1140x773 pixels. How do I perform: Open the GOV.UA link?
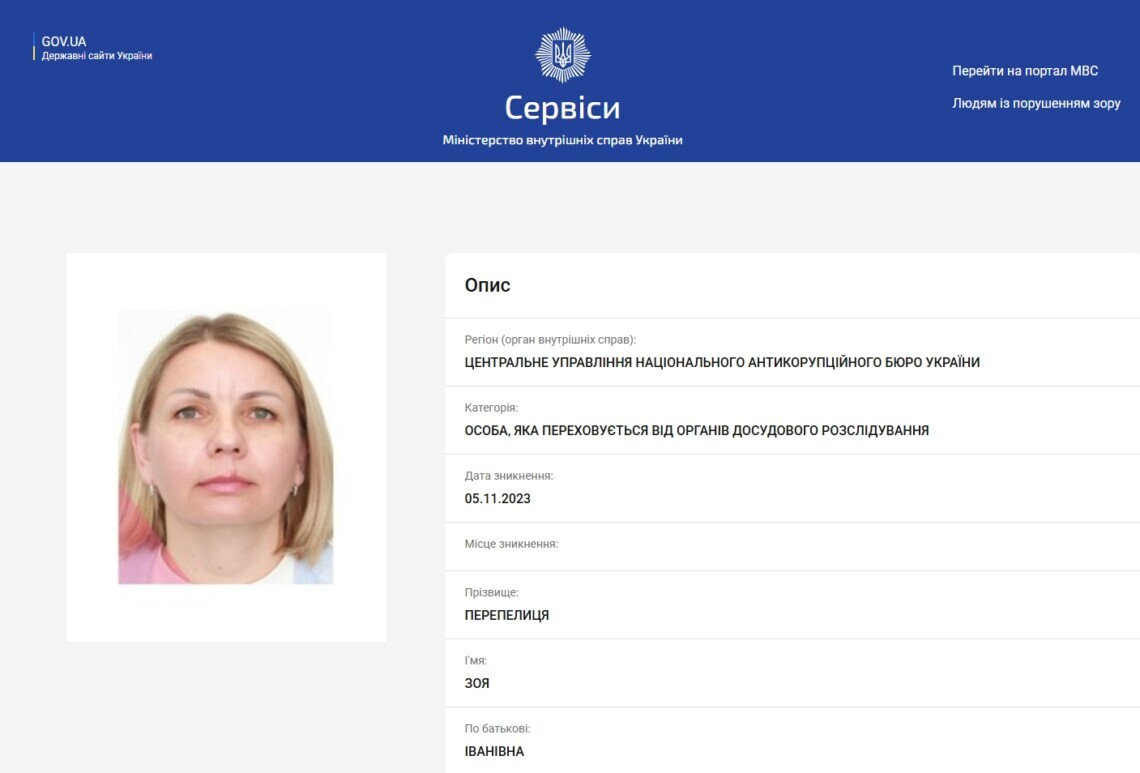coord(63,41)
